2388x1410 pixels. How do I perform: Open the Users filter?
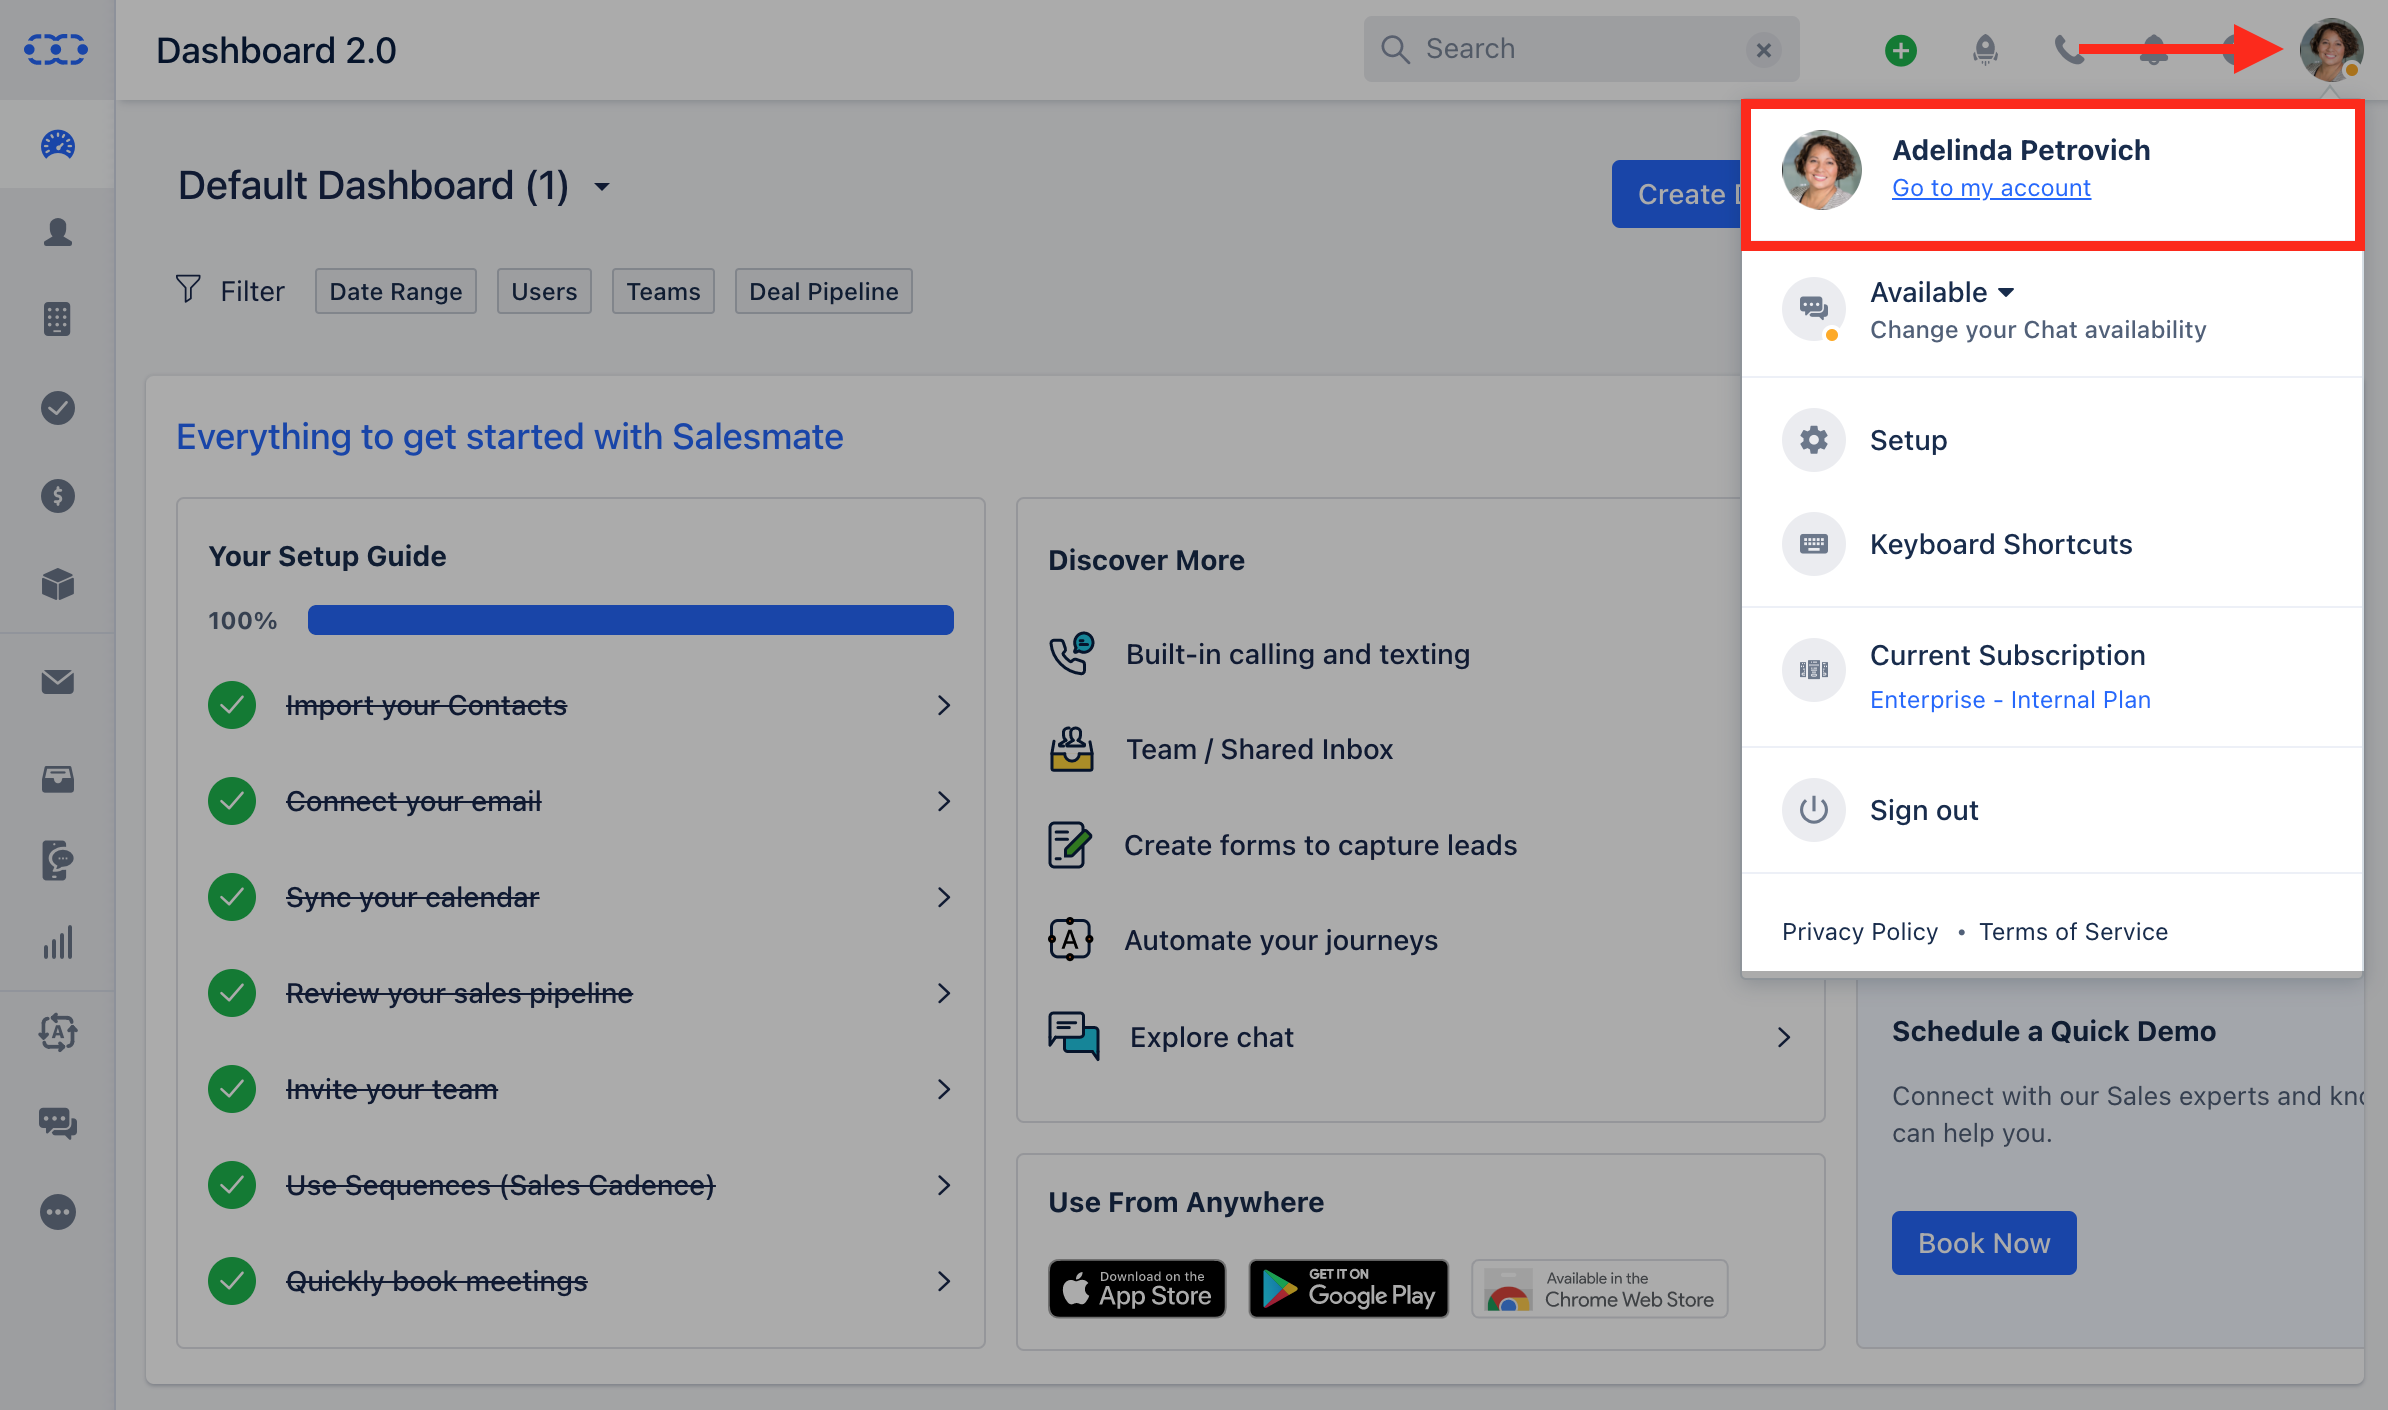(x=544, y=291)
